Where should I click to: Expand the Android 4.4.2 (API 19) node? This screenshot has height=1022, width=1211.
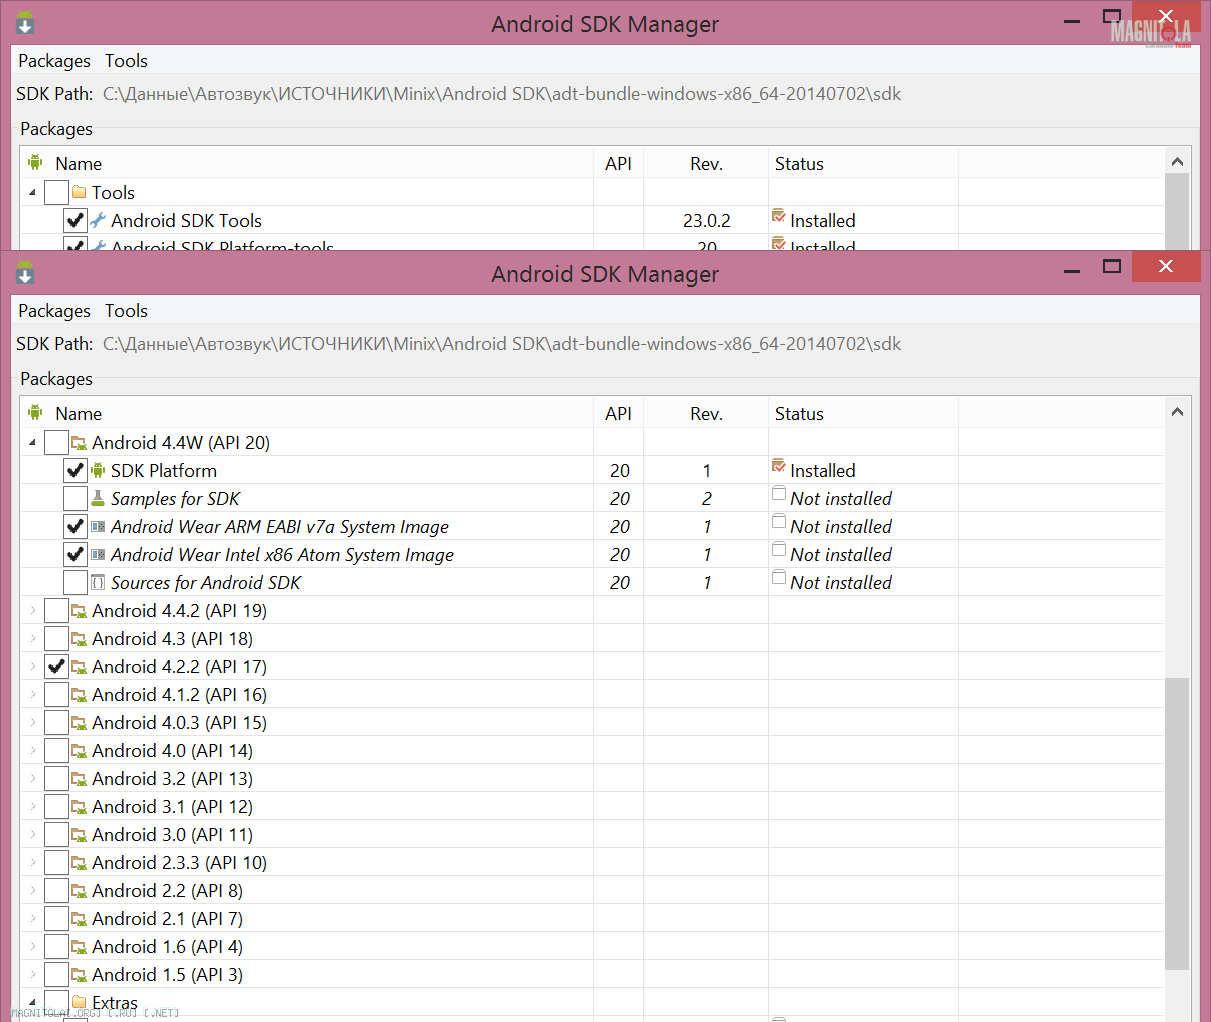33,610
